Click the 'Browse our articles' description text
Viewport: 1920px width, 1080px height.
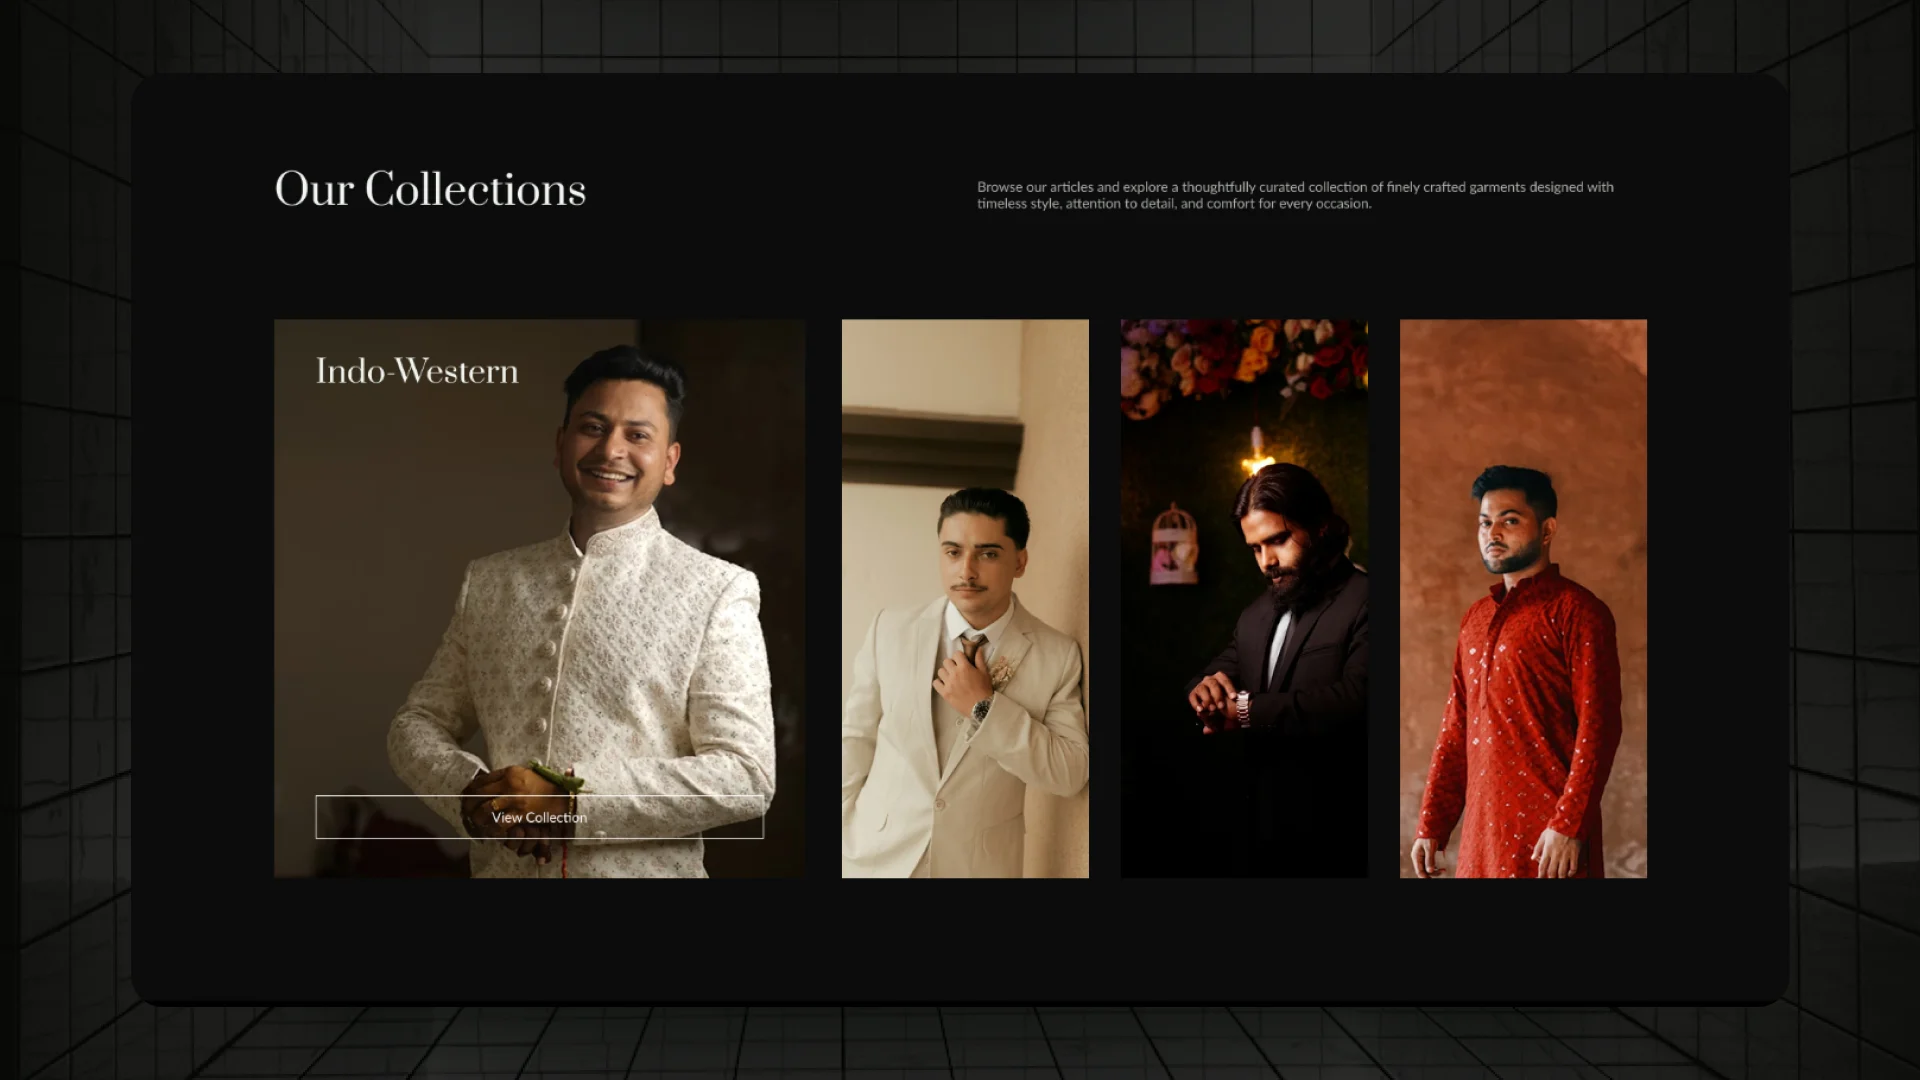point(1295,195)
